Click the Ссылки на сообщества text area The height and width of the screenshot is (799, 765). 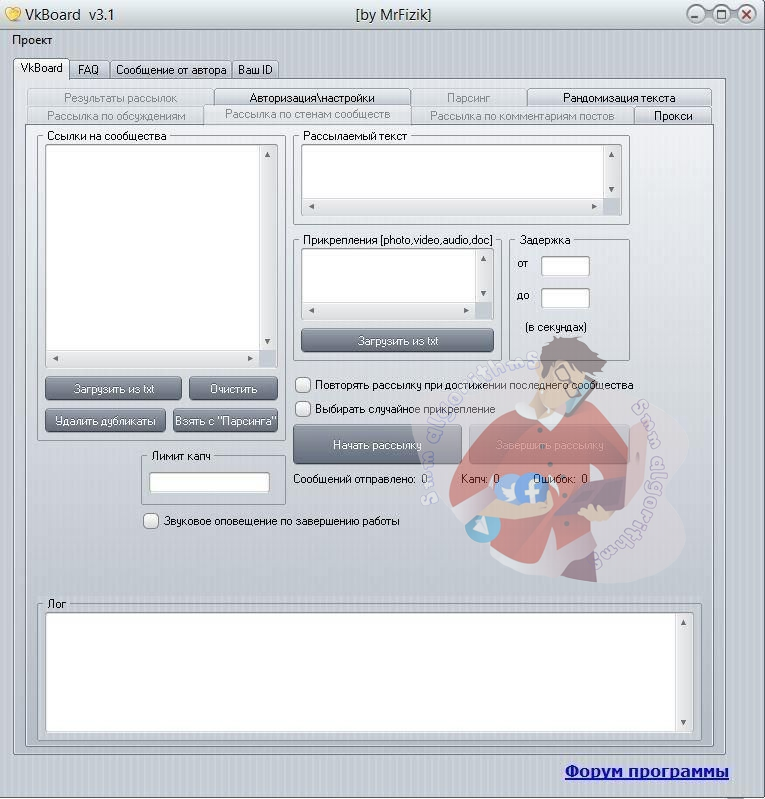point(153,248)
